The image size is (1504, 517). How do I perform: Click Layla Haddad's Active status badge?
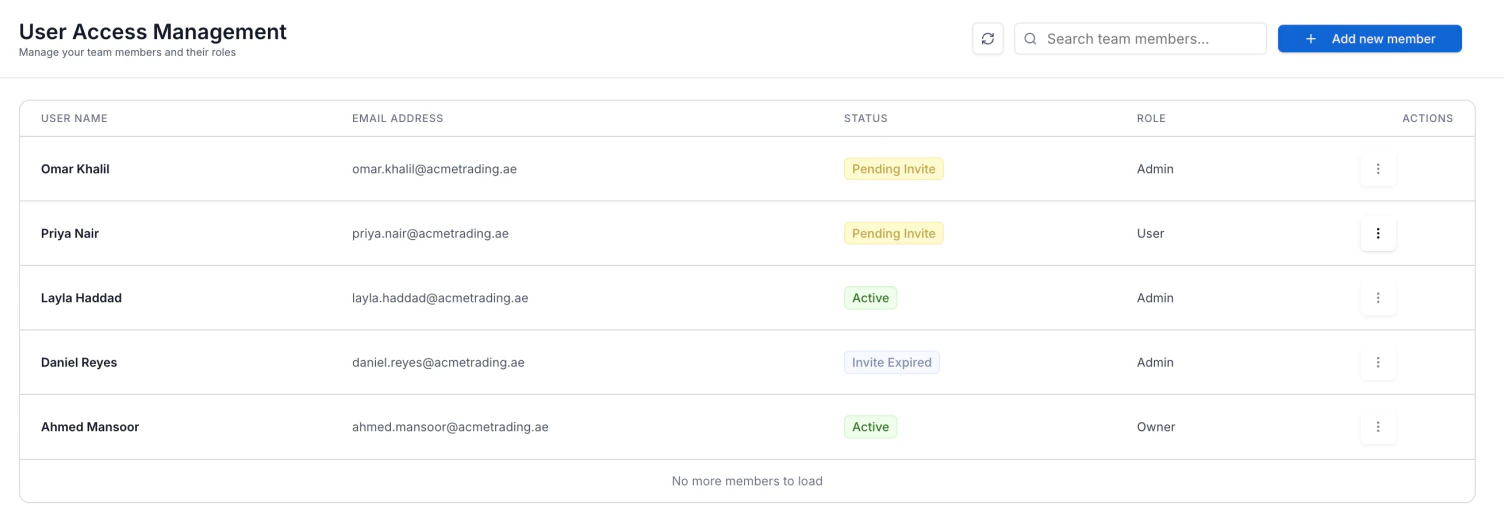(x=870, y=298)
